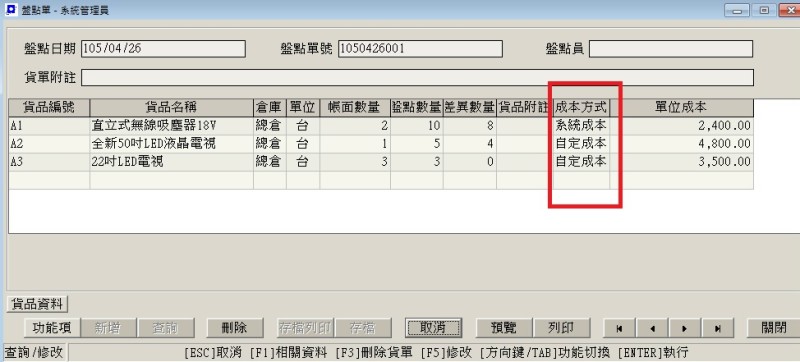Click the 查詢/修改 status bar mode
This screenshot has height=362, width=800.
point(34,352)
